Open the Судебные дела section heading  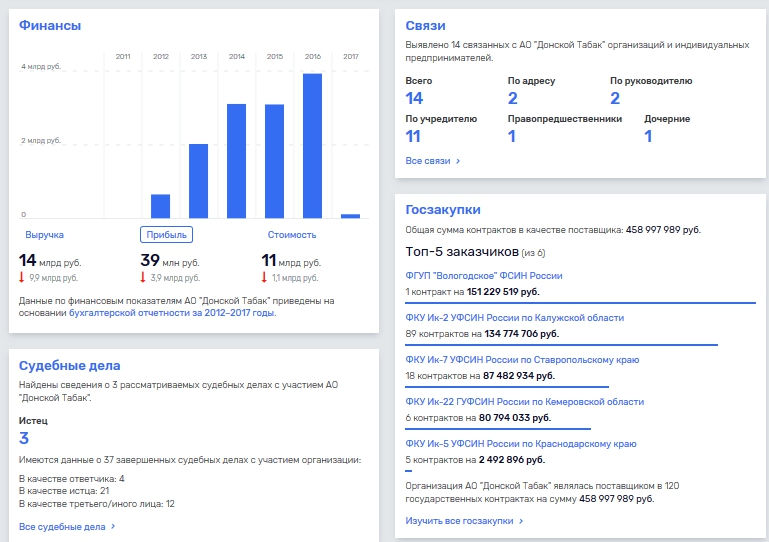pyautogui.click(x=69, y=365)
